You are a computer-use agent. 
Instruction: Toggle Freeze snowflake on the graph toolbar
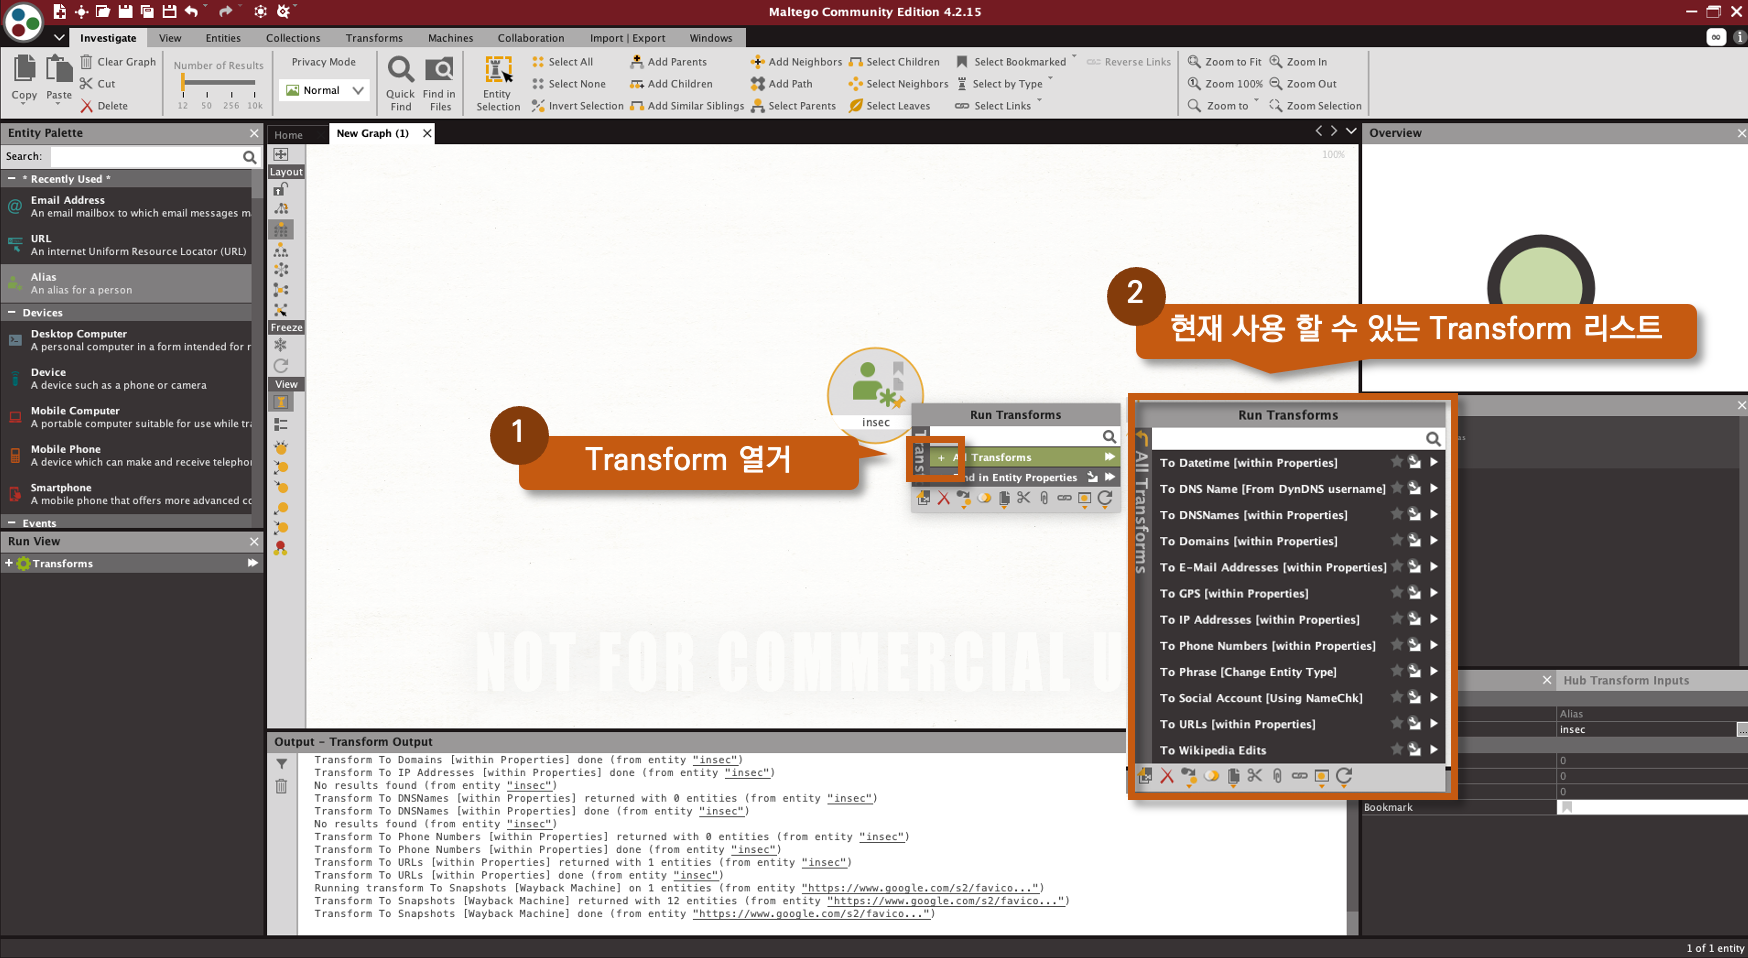(281, 345)
